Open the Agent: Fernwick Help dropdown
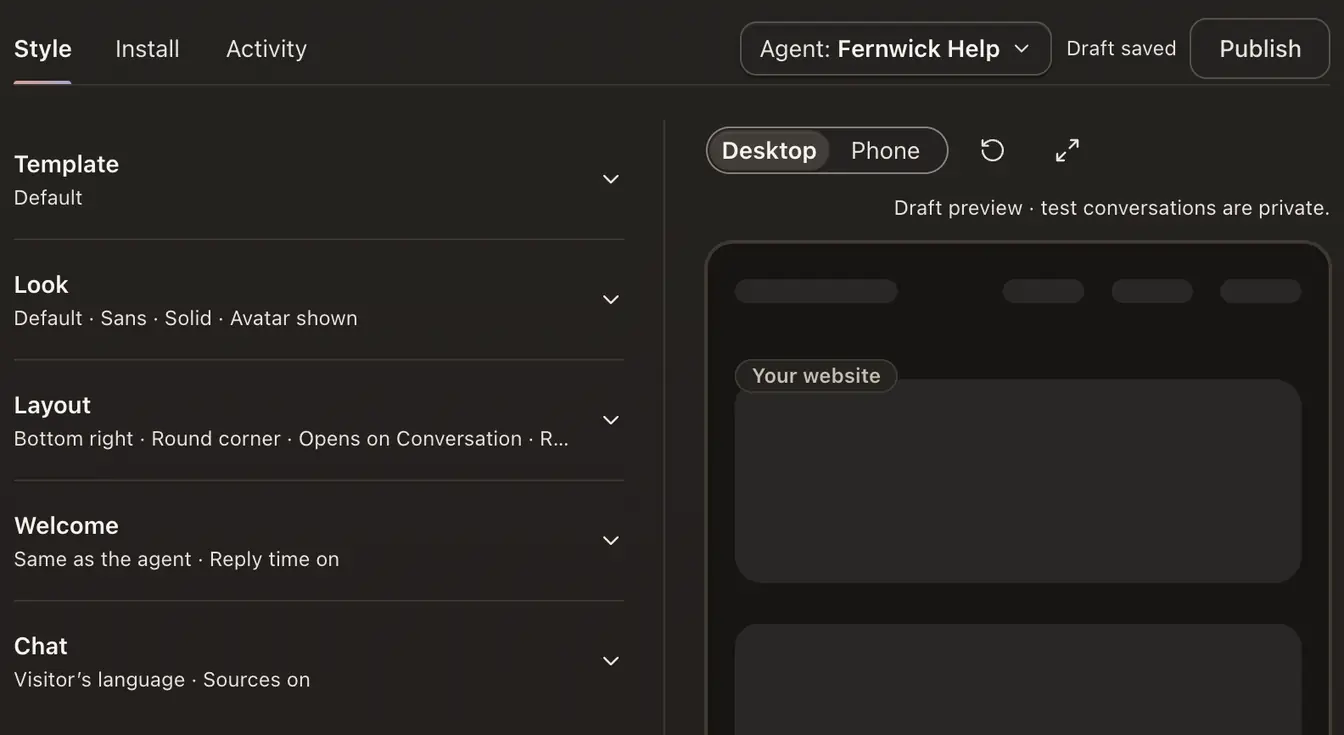The width and height of the screenshot is (1344, 735). [895, 49]
